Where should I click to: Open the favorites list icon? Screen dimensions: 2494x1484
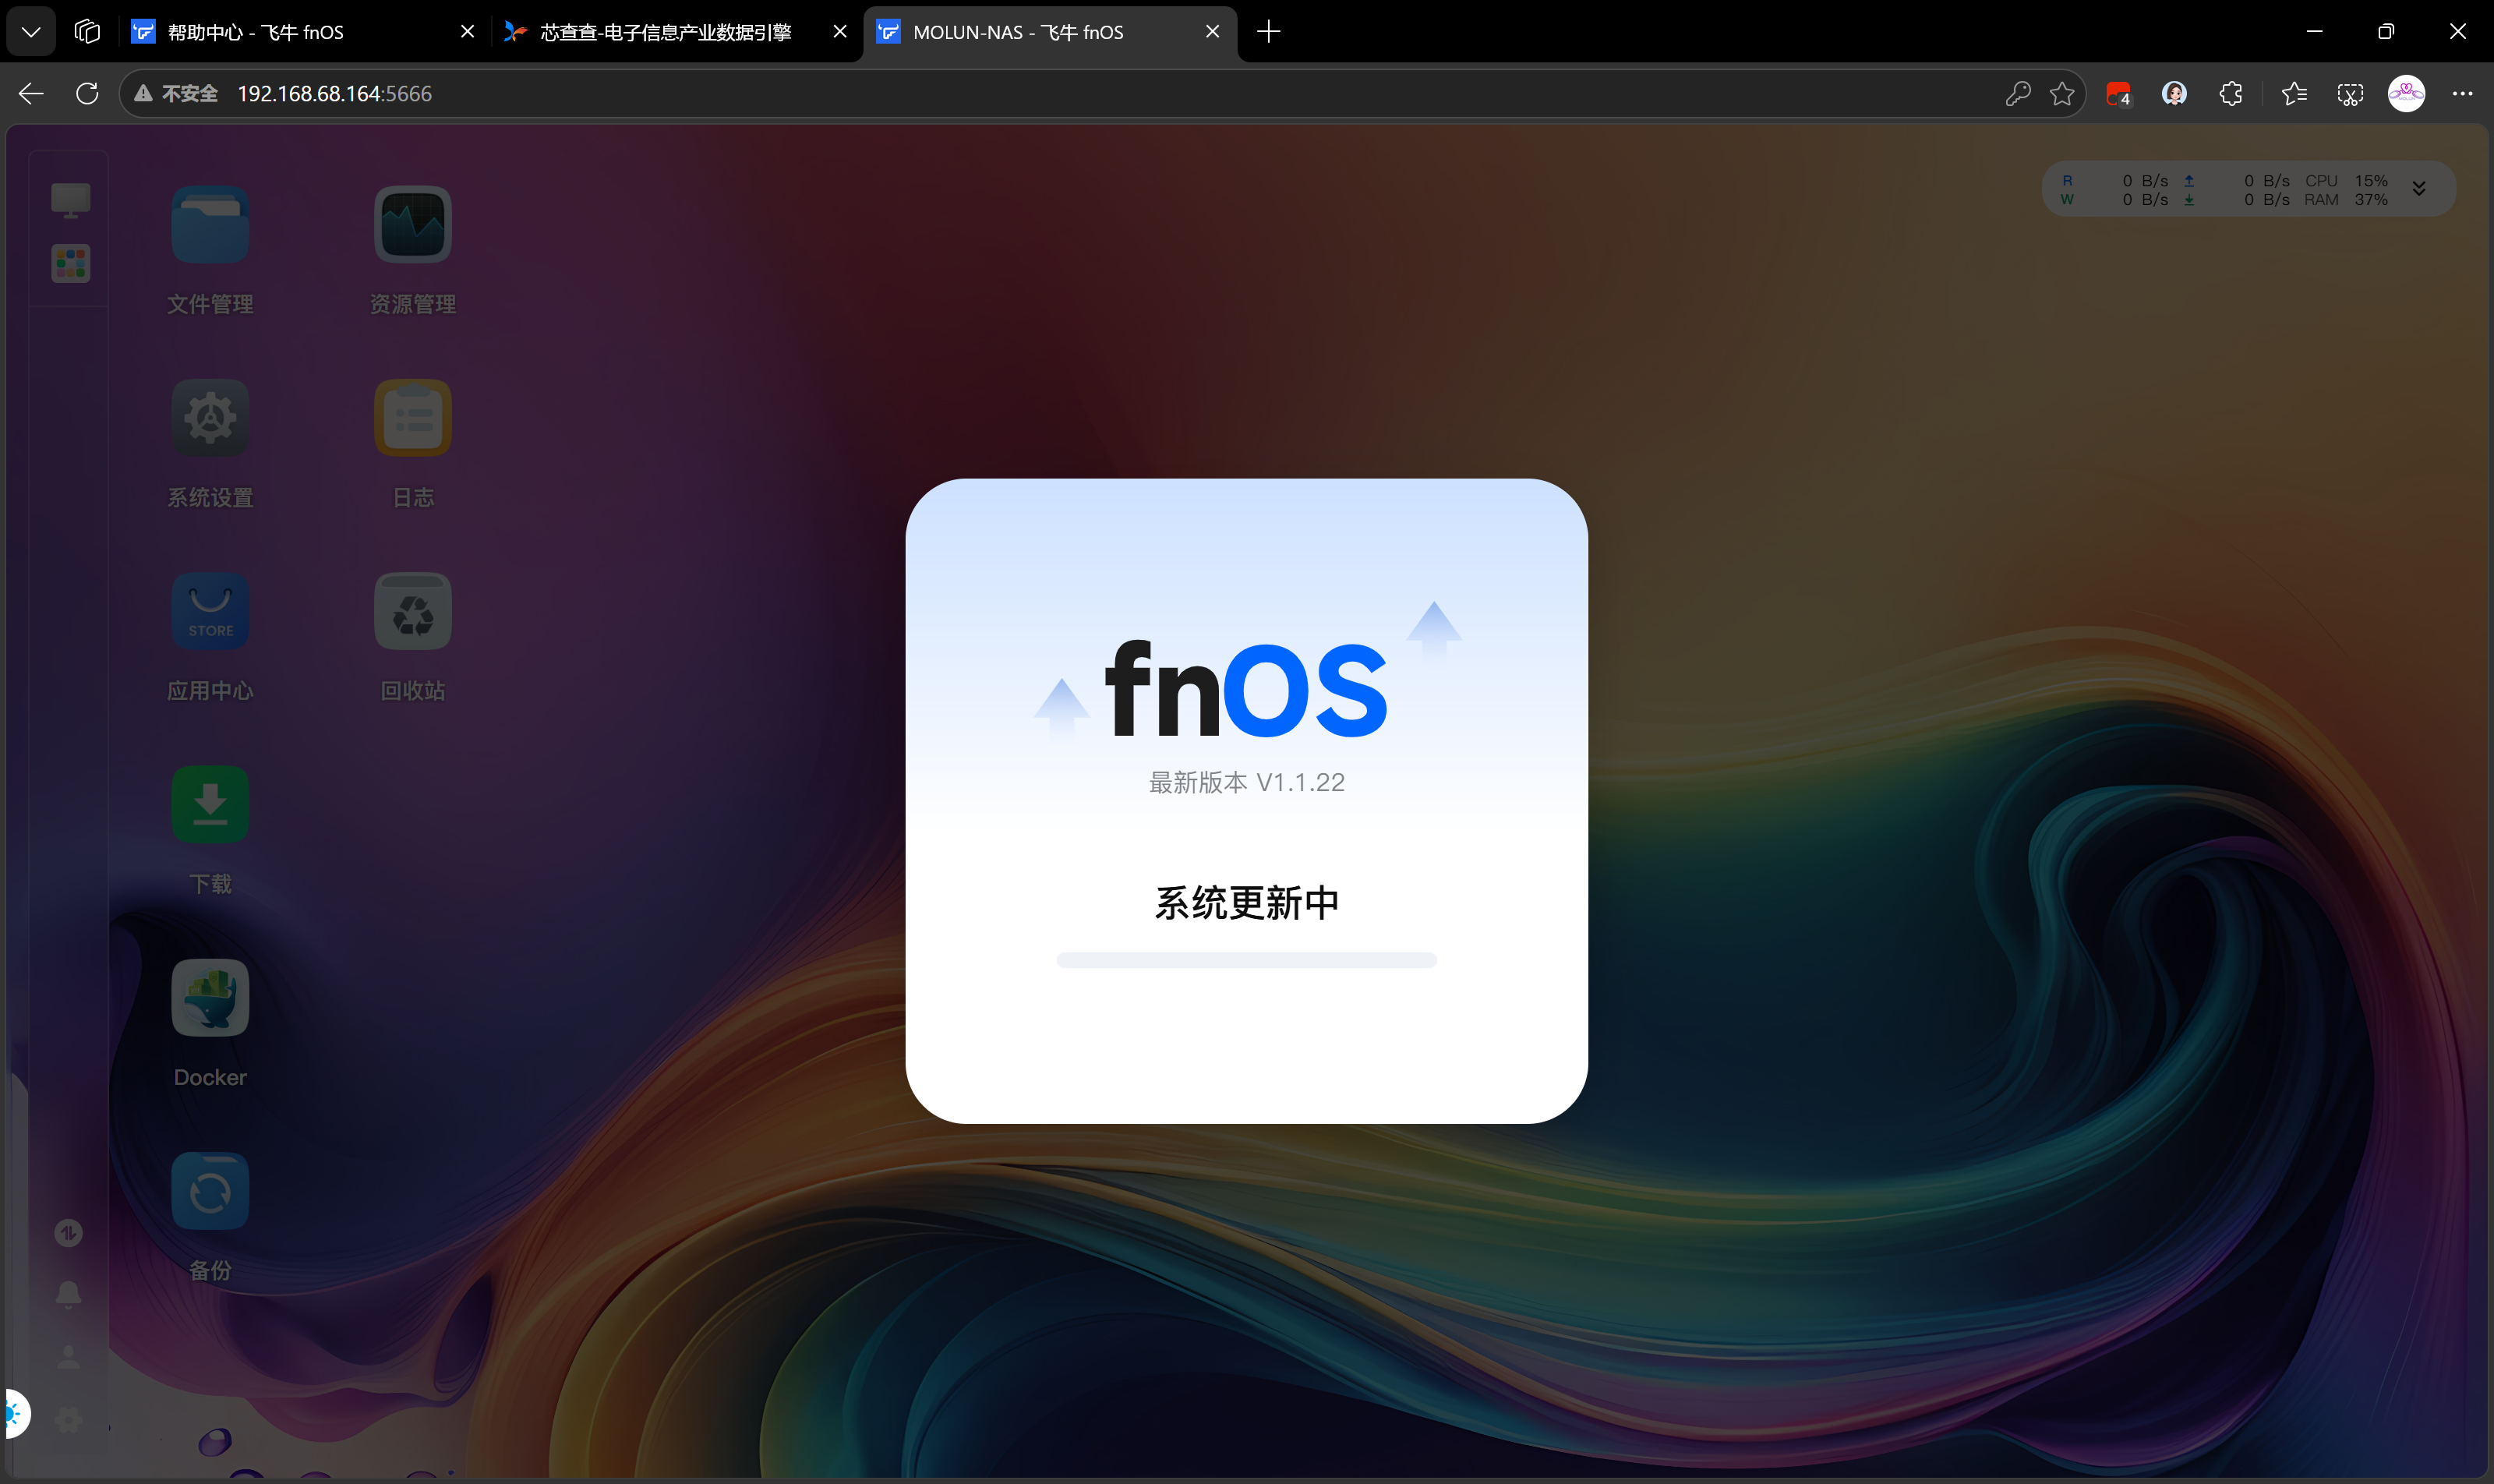click(x=2294, y=93)
